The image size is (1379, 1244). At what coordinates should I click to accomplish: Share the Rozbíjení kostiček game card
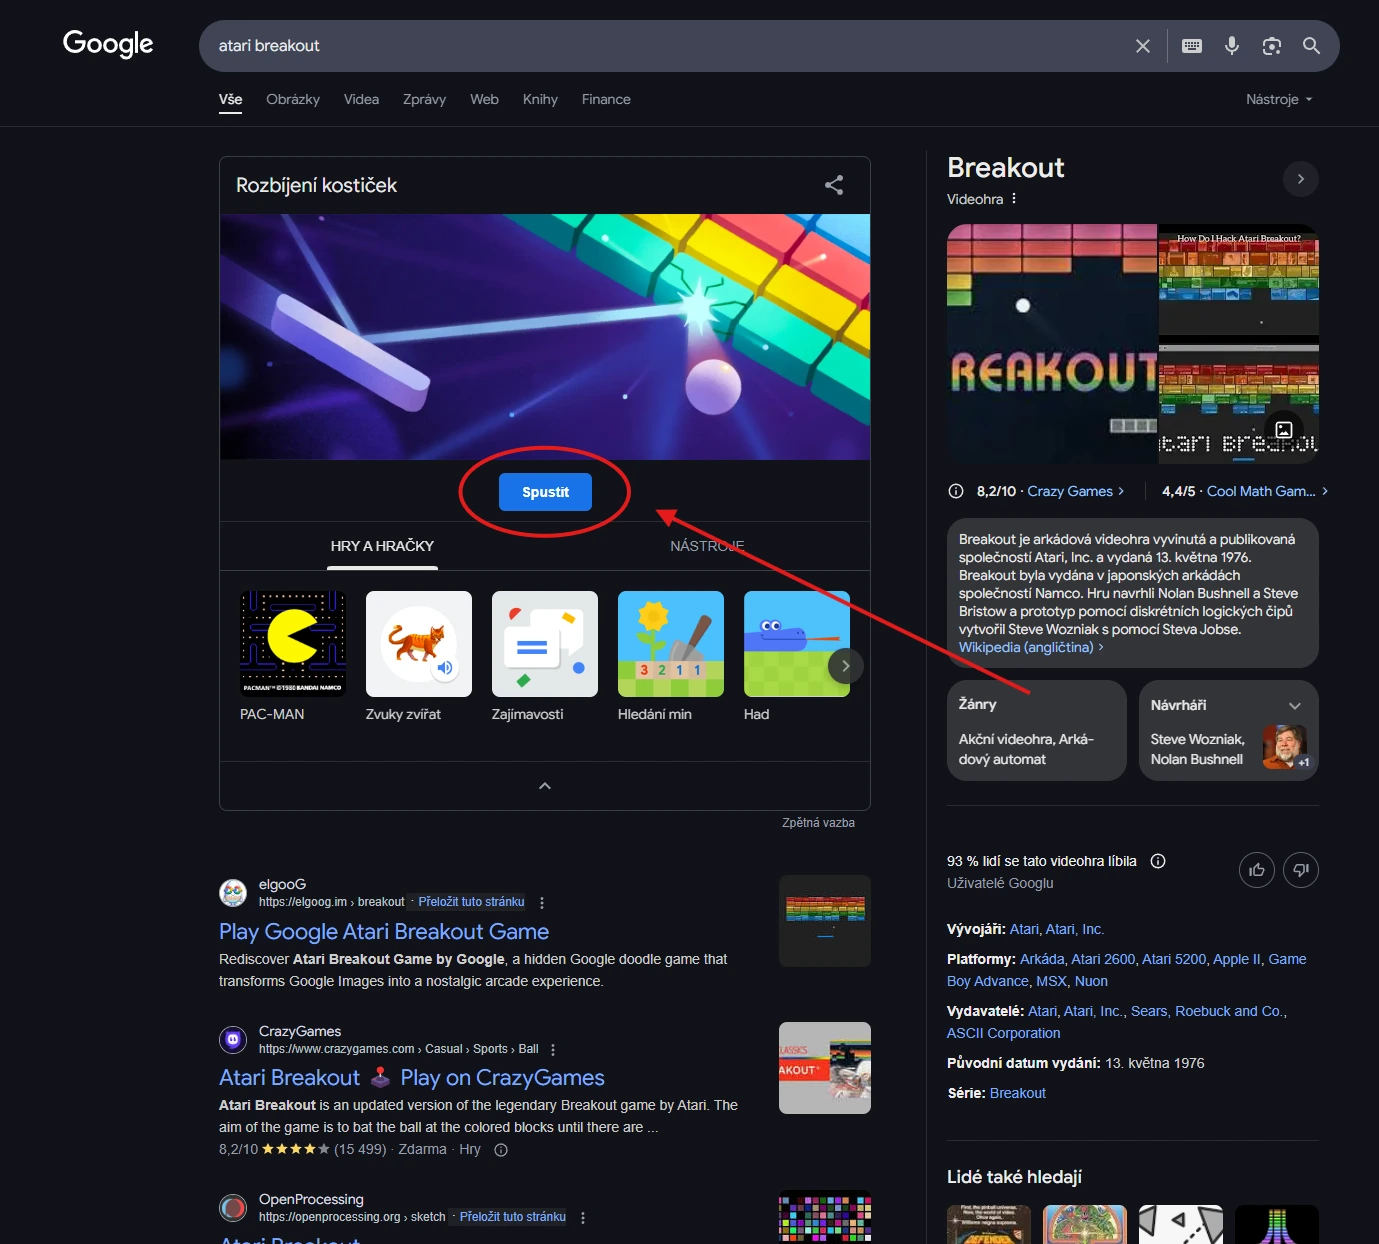(x=834, y=185)
